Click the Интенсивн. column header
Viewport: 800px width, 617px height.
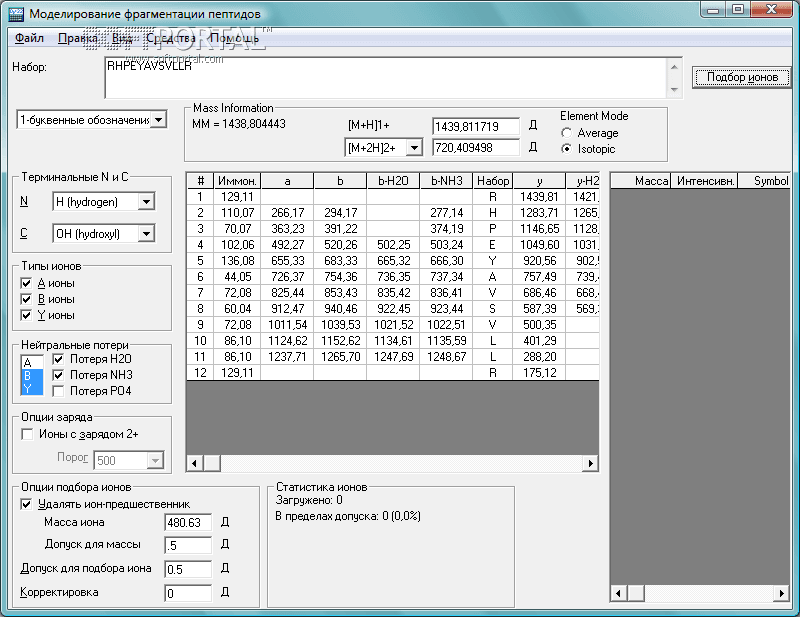706,181
